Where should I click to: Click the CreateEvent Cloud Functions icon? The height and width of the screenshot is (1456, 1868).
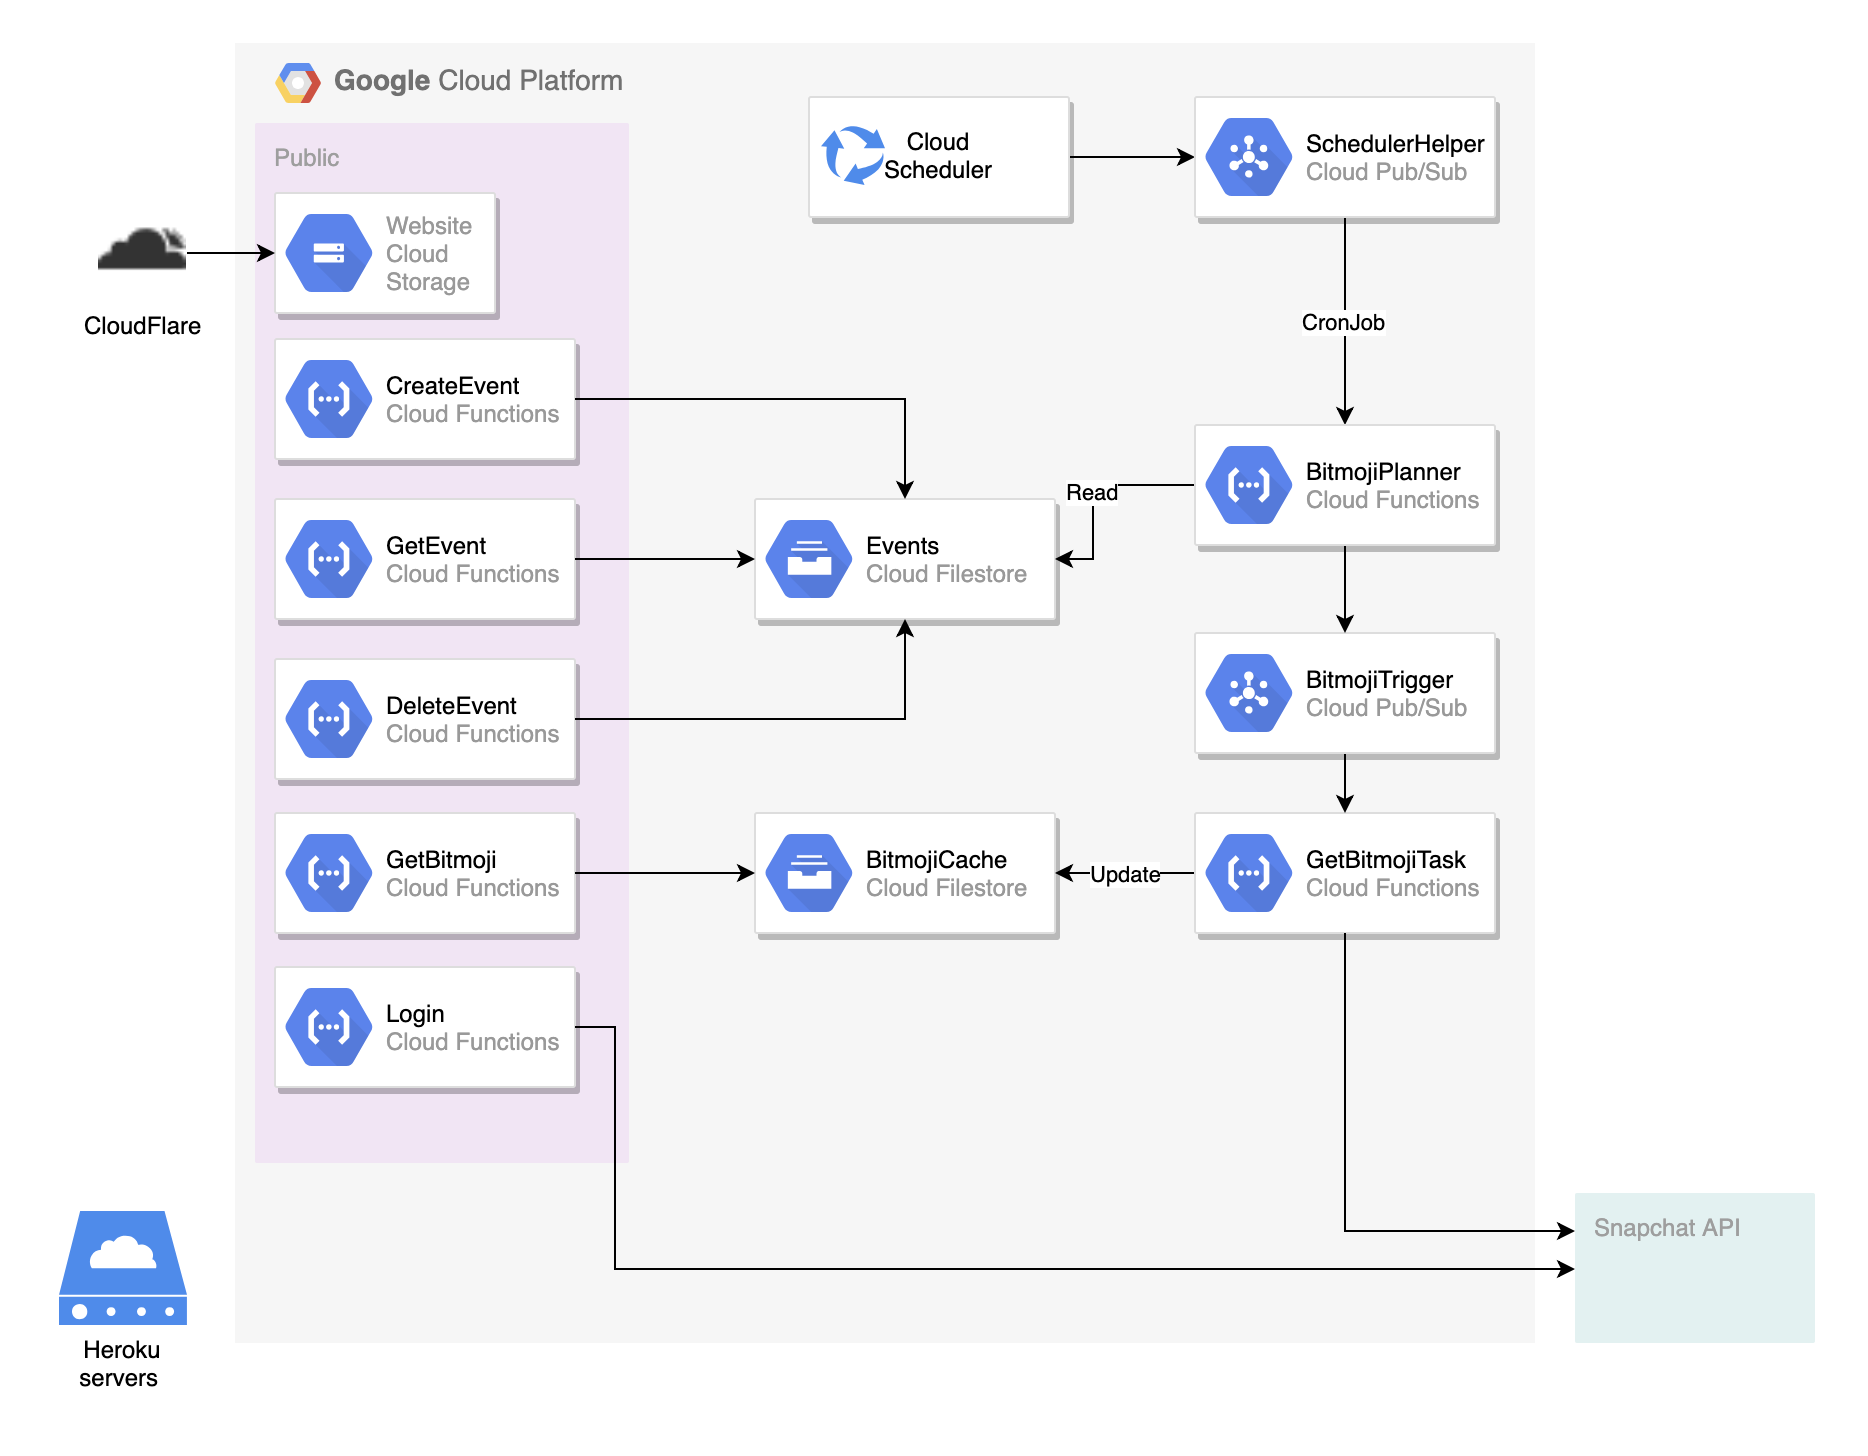(x=329, y=399)
